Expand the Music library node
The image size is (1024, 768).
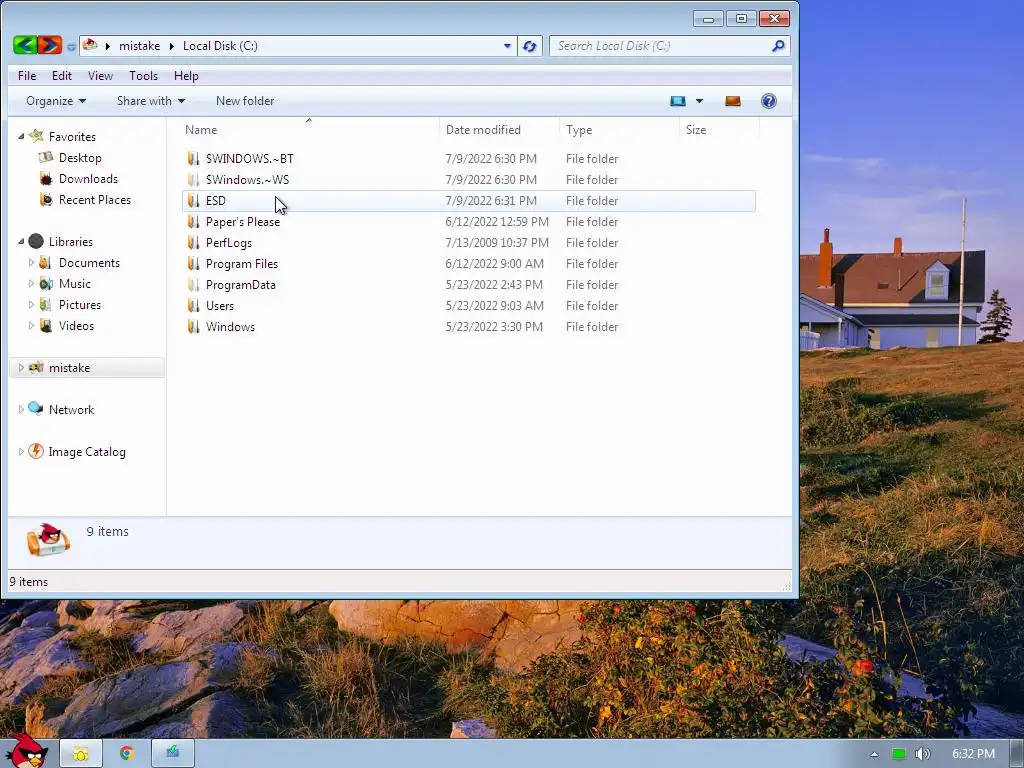click(31, 283)
